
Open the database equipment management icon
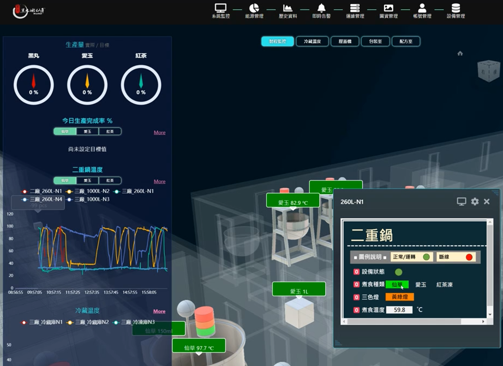pos(456,8)
